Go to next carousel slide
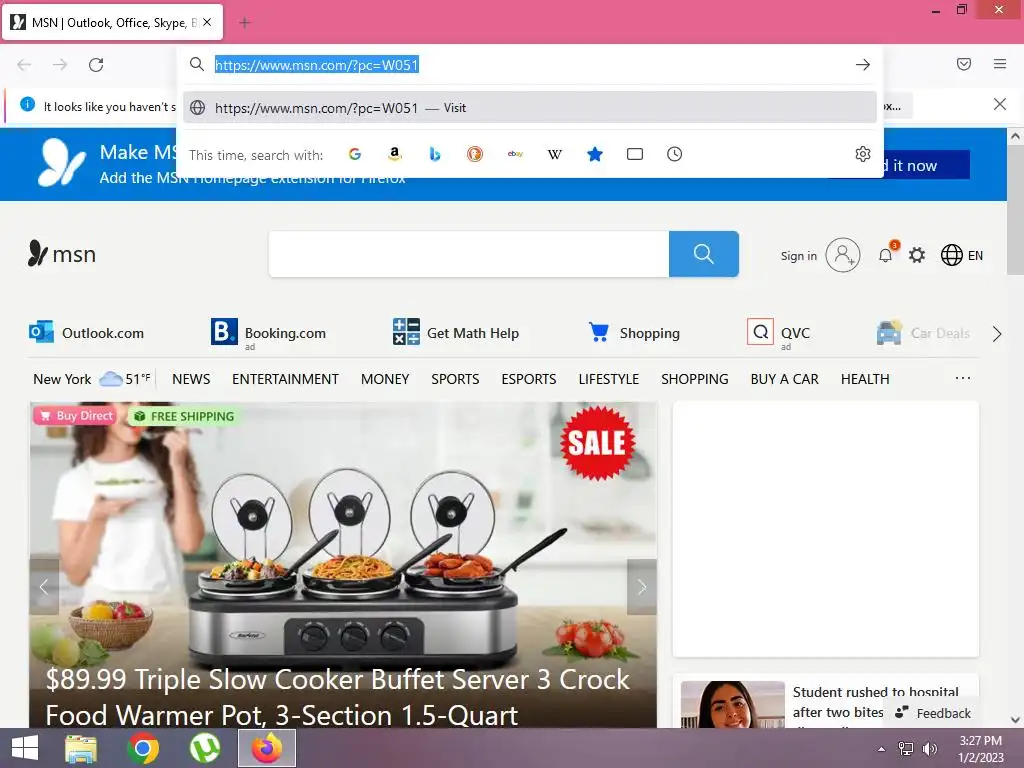This screenshot has width=1024, height=768. [x=642, y=586]
